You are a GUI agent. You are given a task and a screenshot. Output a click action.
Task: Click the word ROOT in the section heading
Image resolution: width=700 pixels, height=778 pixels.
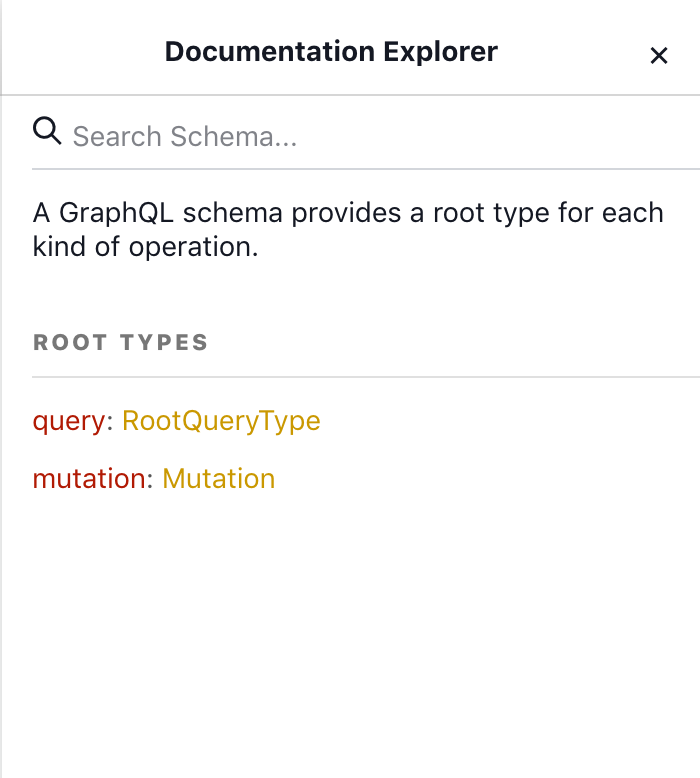point(69,342)
